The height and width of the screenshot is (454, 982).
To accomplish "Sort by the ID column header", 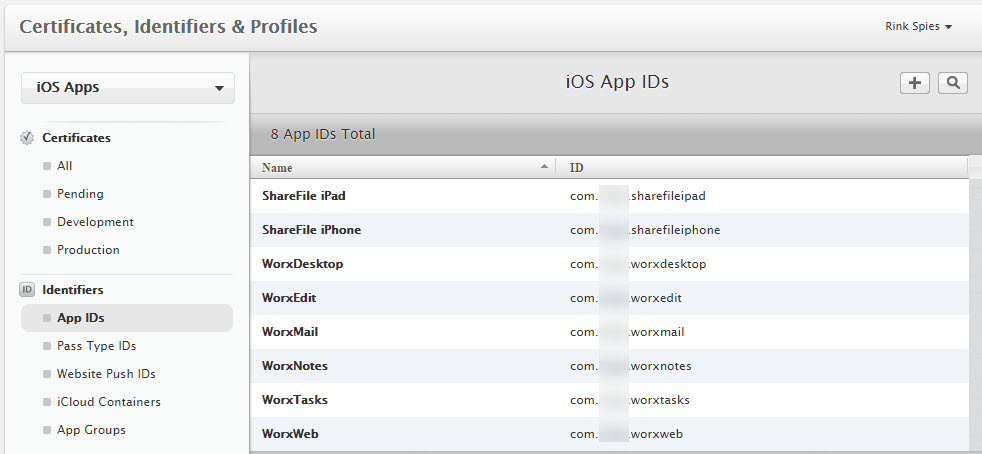I will [x=762, y=167].
